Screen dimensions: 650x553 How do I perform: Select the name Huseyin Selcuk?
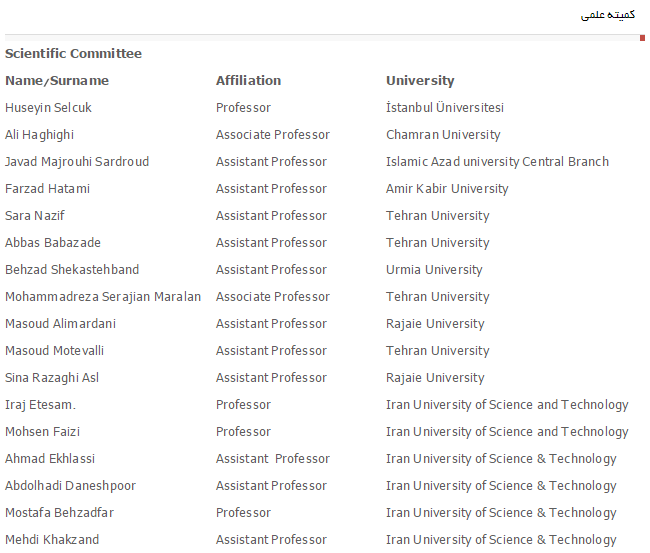[48, 108]
